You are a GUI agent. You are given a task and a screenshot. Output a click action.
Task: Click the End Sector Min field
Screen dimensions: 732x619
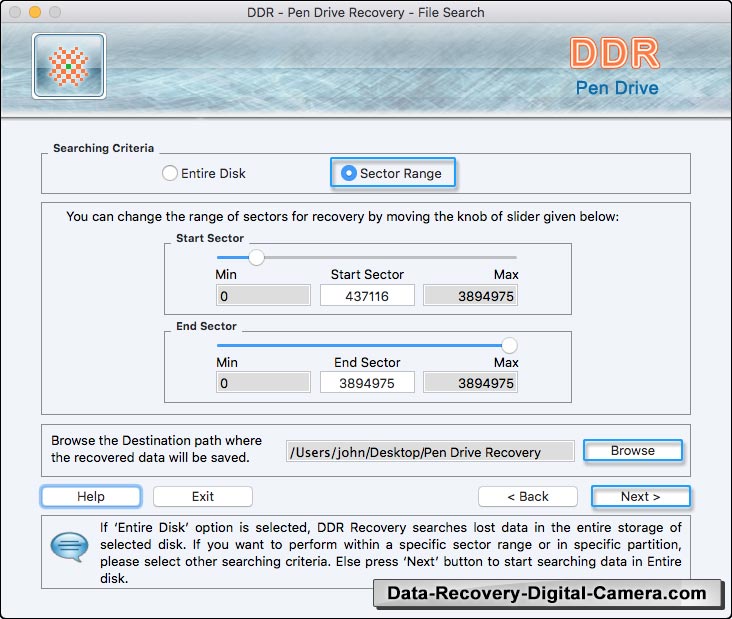[x=263, y=383]
